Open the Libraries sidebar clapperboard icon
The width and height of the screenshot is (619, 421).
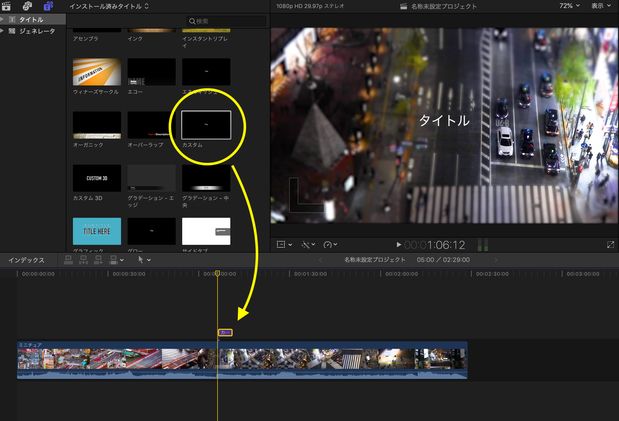click(x=6, y=6)
